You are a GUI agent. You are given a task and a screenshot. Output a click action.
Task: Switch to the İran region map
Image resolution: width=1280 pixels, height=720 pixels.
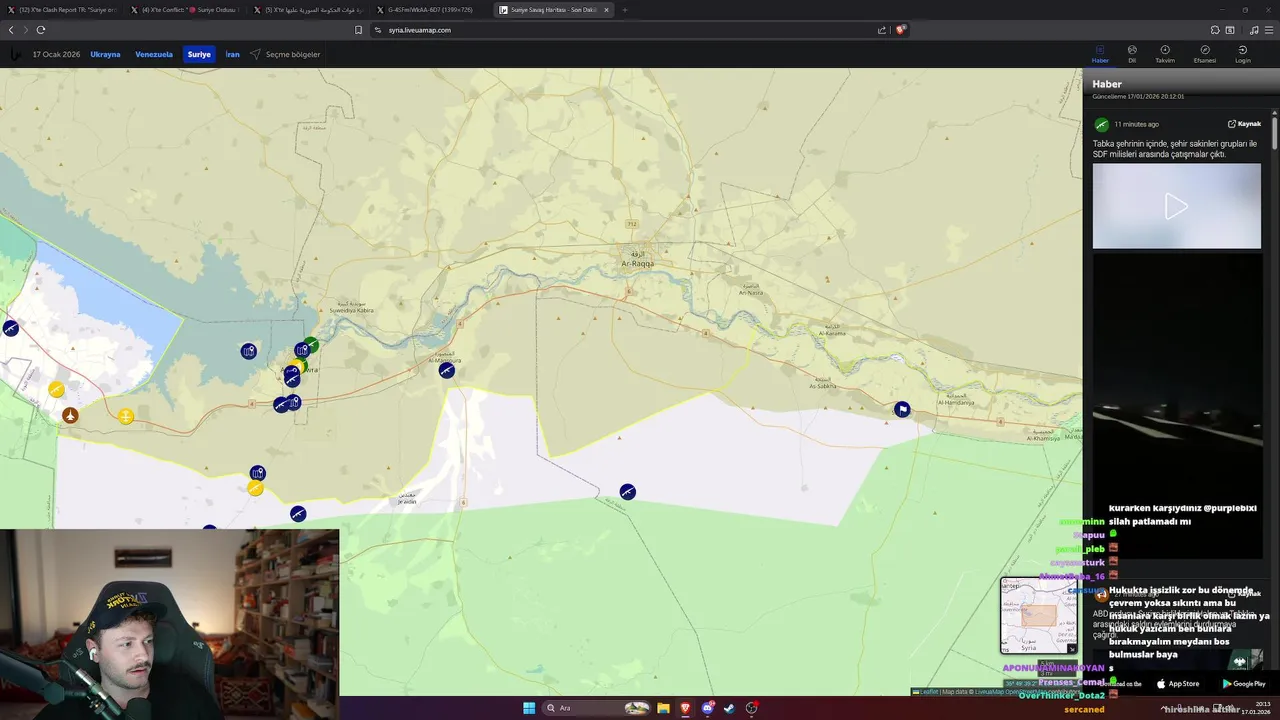tap(232, 54)
